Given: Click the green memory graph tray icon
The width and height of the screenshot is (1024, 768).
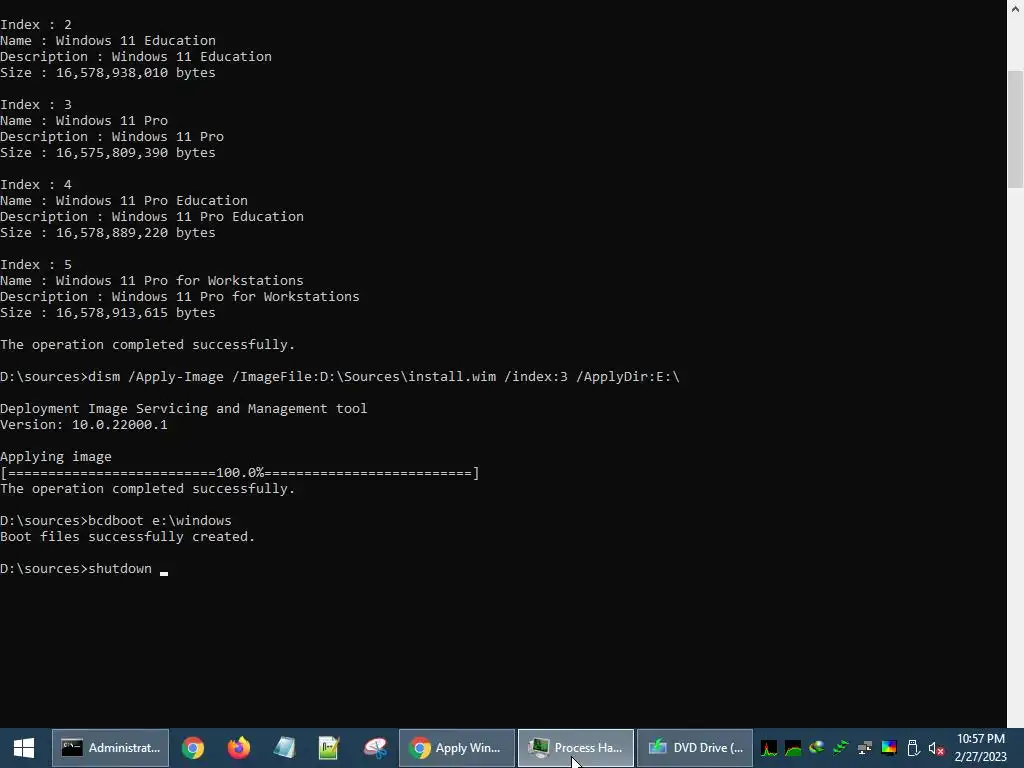Looking at the screenshot, I should tap(793, 748).
